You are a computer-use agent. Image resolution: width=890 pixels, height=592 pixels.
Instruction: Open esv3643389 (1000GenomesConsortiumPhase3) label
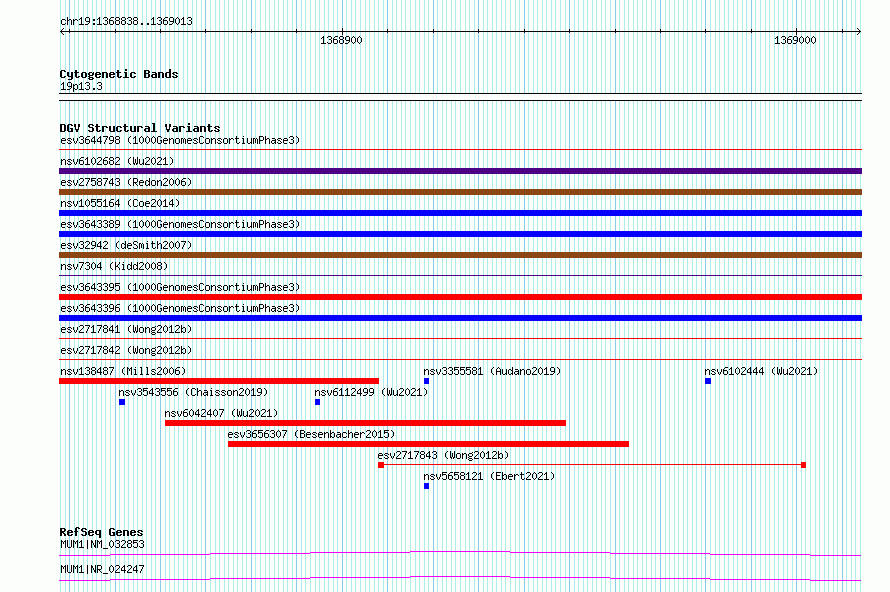(180, 224)
